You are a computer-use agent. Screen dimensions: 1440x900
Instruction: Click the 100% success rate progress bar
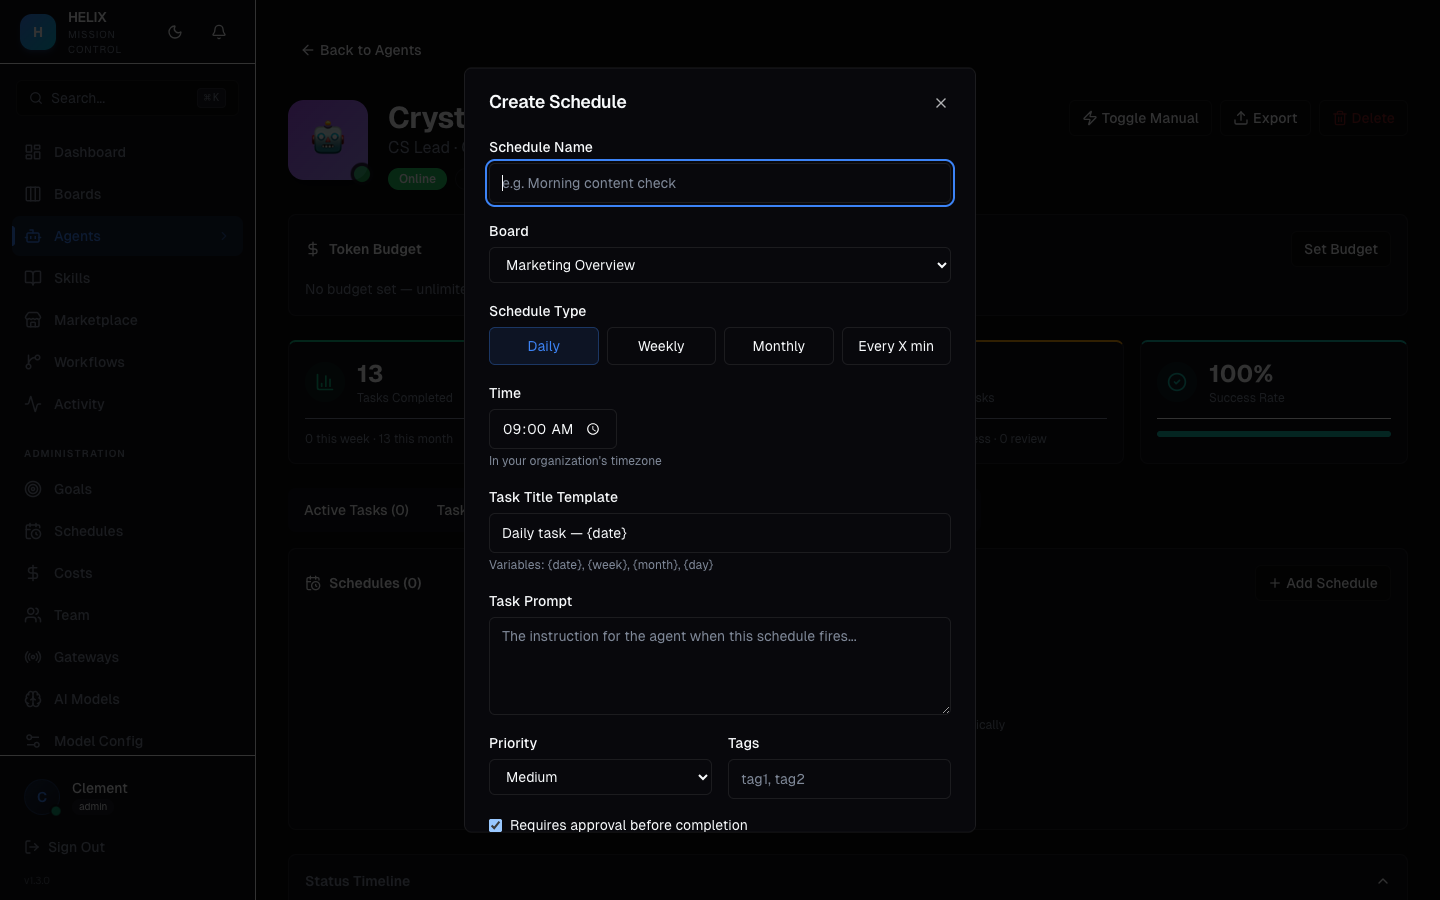pos(1274,434)
